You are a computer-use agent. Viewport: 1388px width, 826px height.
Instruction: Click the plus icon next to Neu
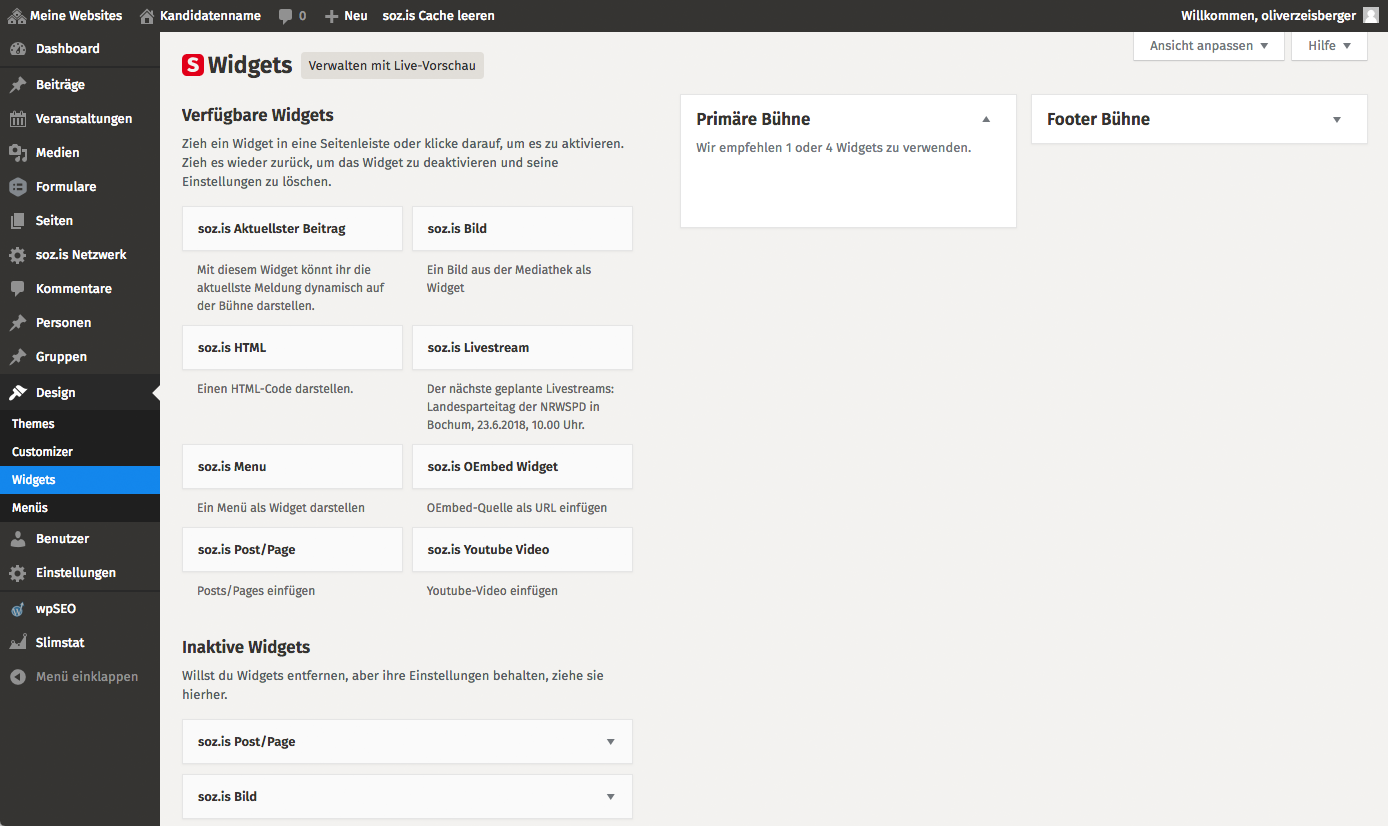coord(332,16)
